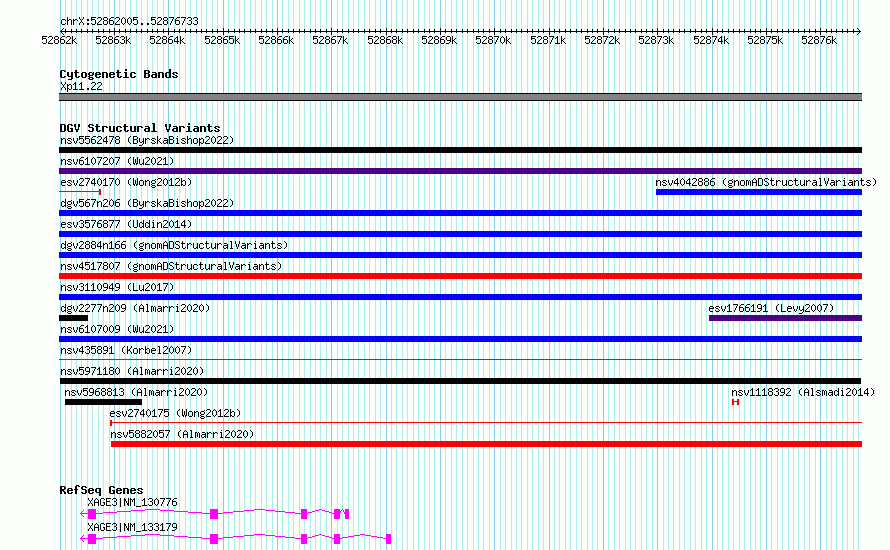Click the chrX:52862005..52876733 coordinates label
This screenshot has height=550, width=890.
tap(129, 21)
